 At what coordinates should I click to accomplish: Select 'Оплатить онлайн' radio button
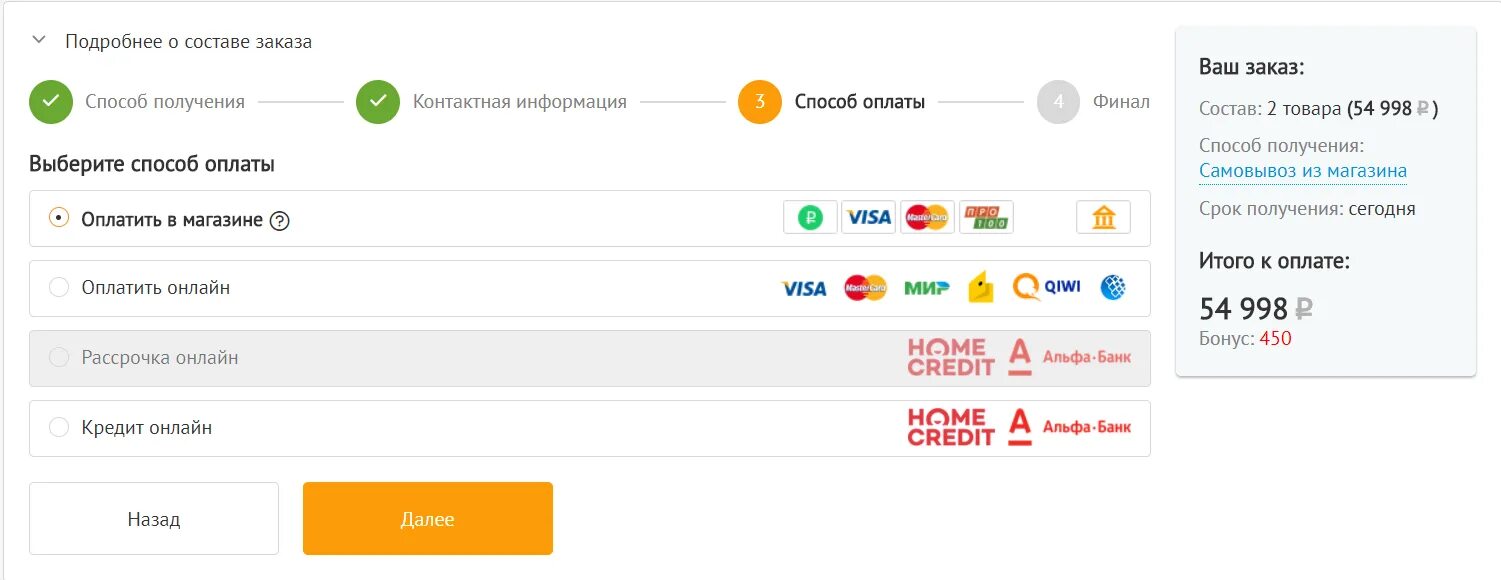59,287
